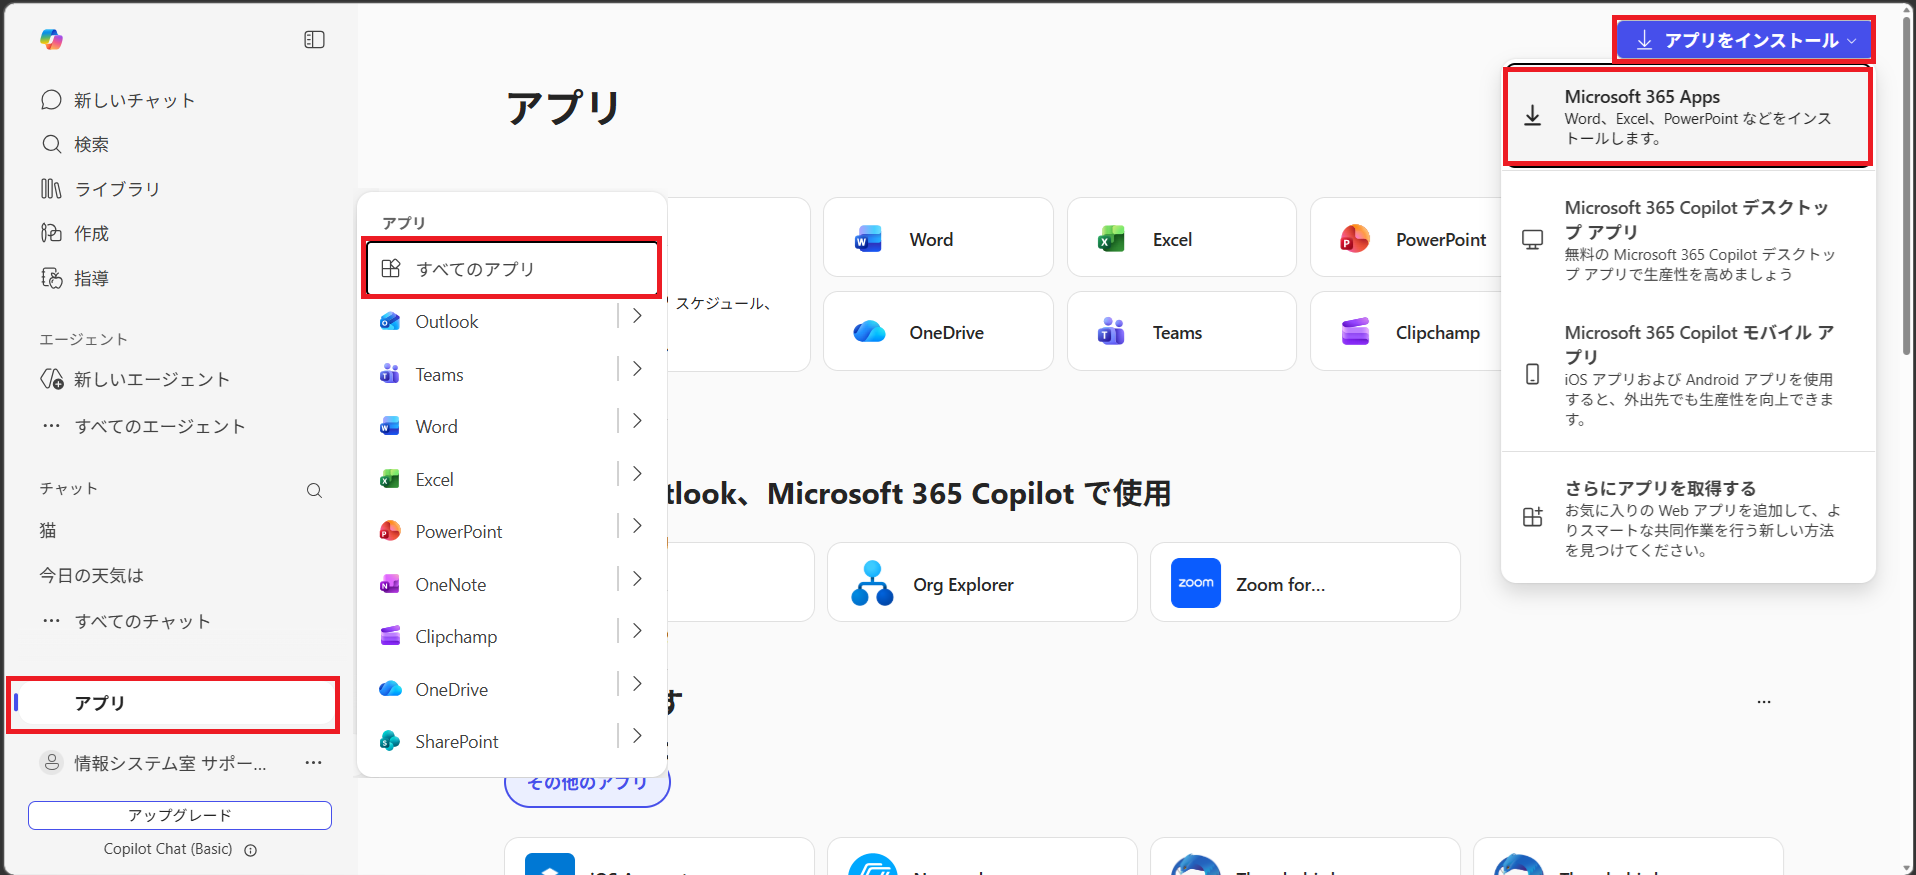1916x875 pixels.
Task: Expand the SharePoint submenu arrow
Action: (x=637, y=736)
